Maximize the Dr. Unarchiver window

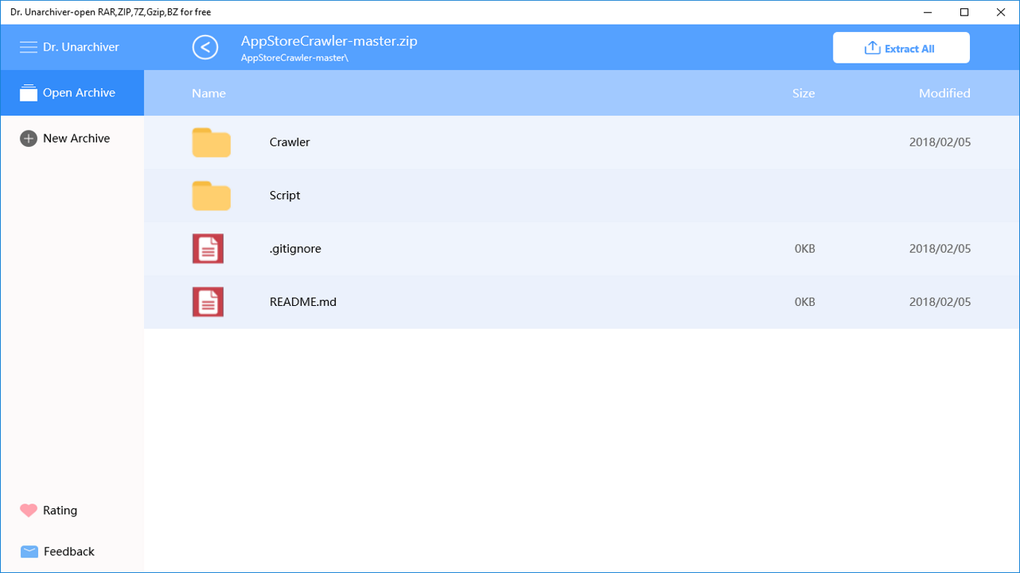click(964, 12)
